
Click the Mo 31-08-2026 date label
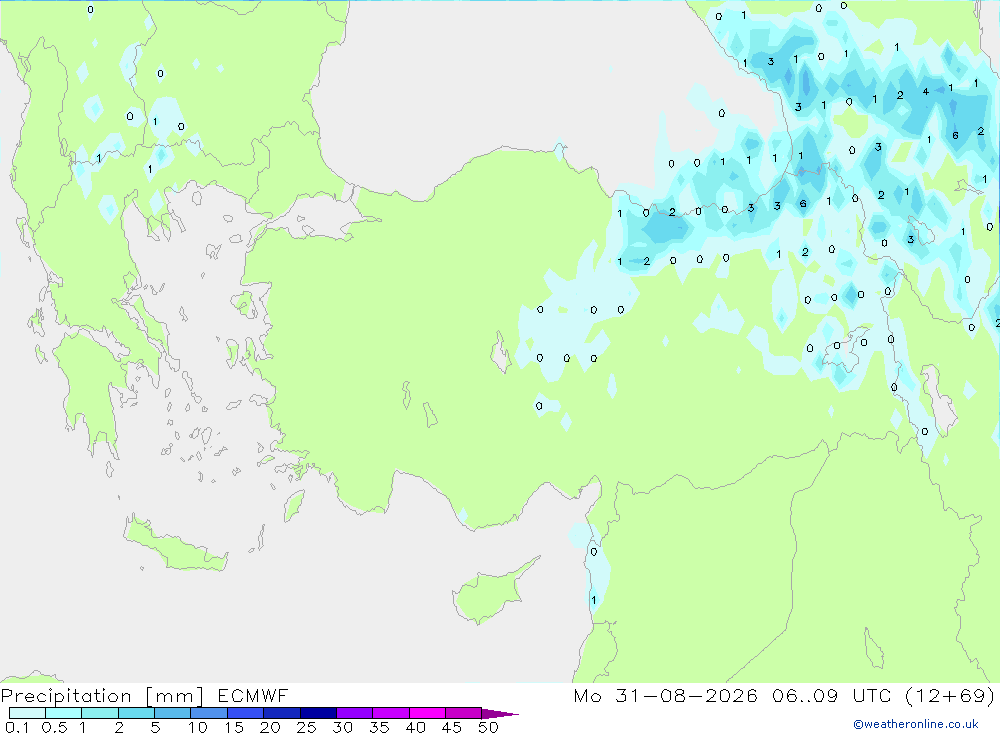click(666, 695)
